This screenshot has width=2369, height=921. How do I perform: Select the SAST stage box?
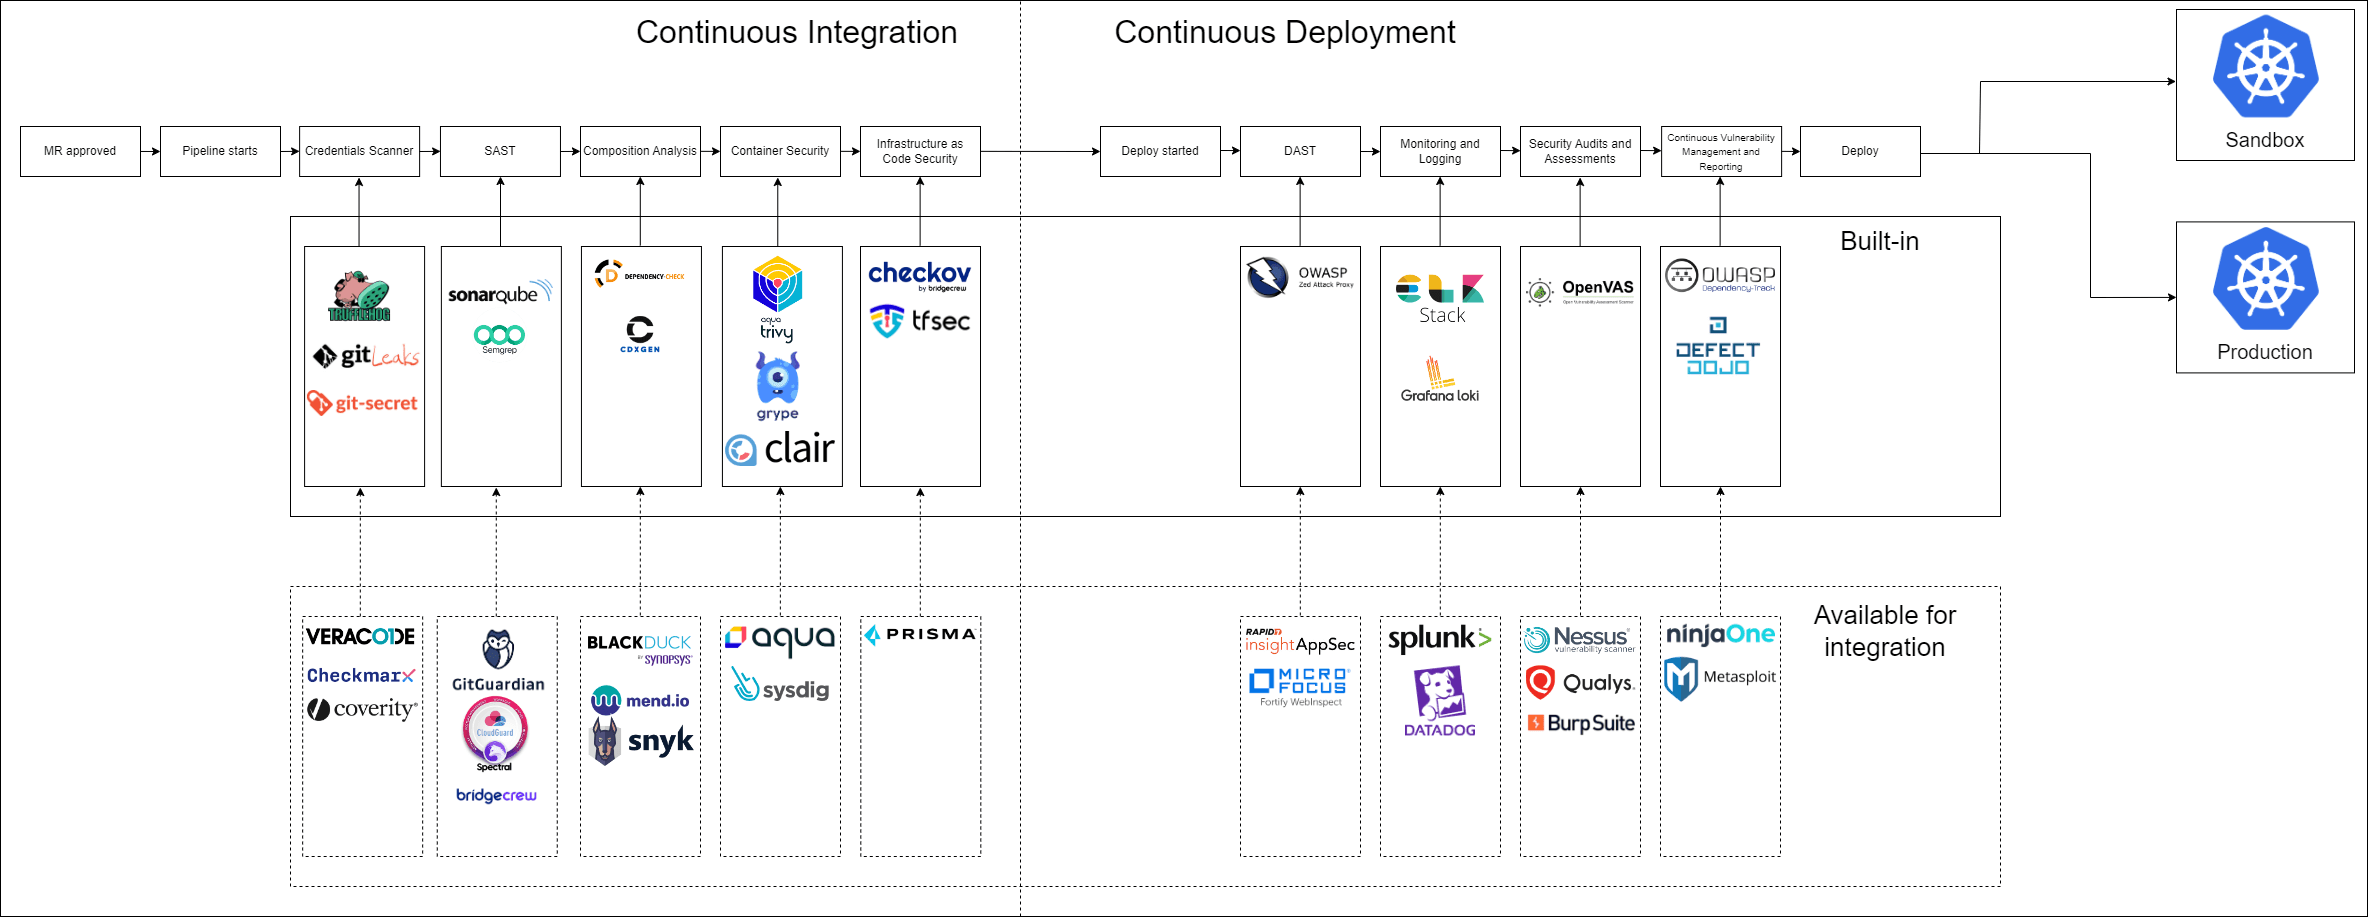[499, 150]
